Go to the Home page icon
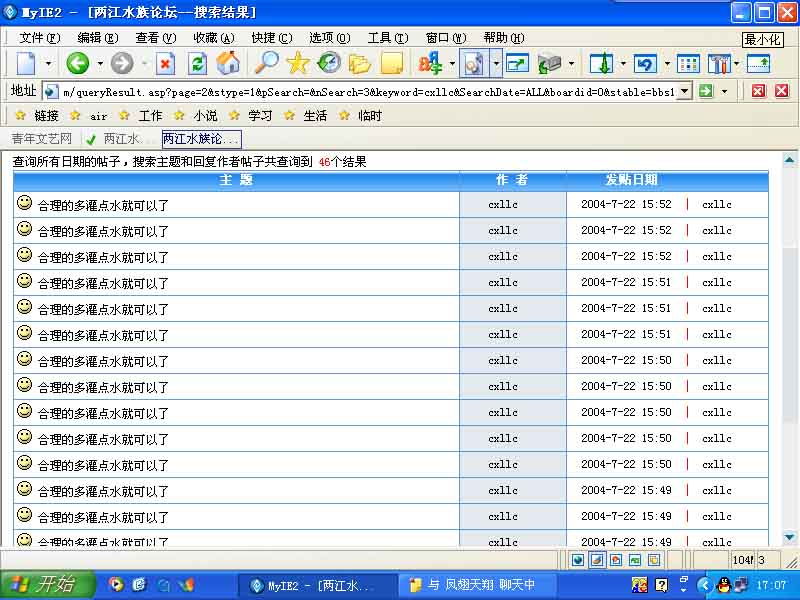The image size is (800, 600). tap(229, 64)
